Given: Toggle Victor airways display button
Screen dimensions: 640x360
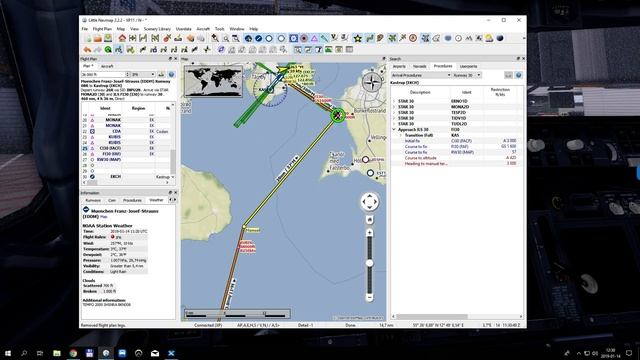Looking at the screenshot, I should click(334, 38).
